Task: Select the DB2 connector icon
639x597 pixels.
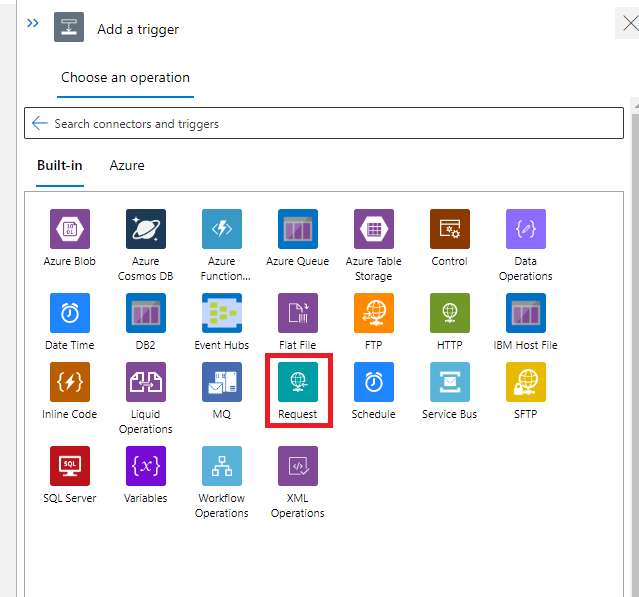Action: pyautogui.click(x=146, y=313)
